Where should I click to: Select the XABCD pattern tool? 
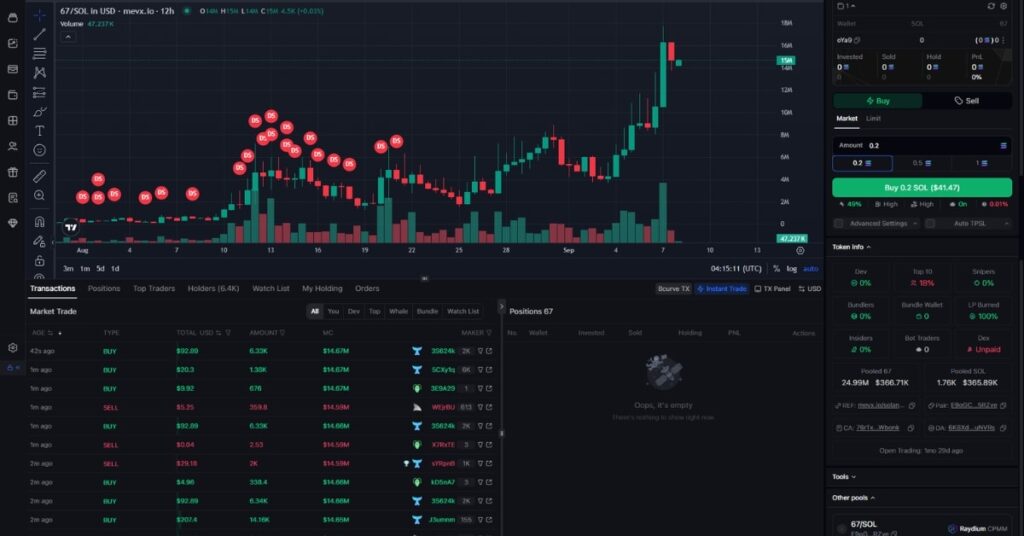tap(40, 72)
